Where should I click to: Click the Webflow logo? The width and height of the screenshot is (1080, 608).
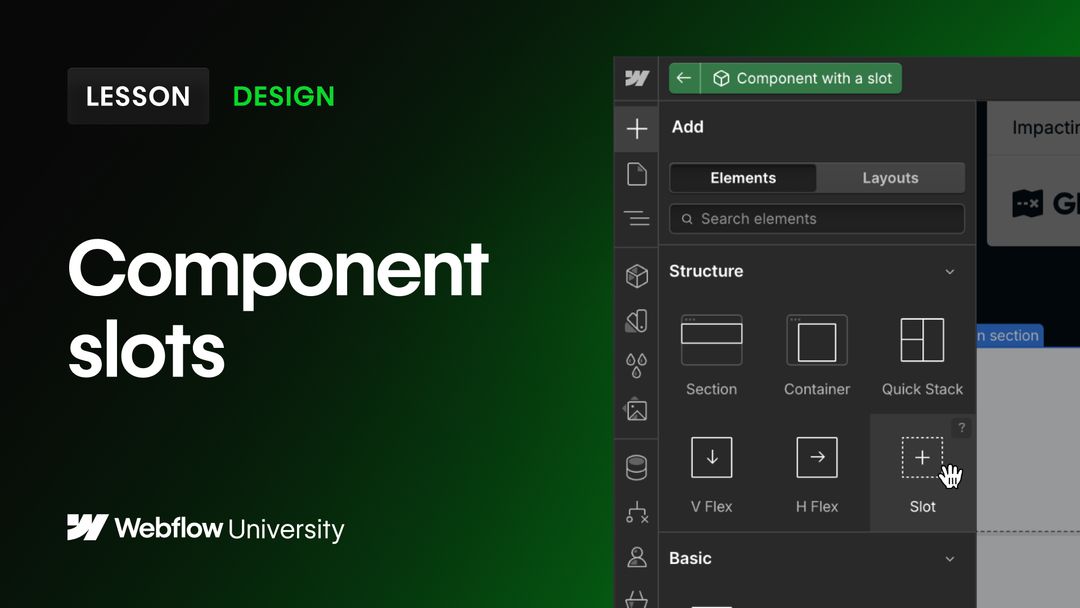click(x=637, y=78)
